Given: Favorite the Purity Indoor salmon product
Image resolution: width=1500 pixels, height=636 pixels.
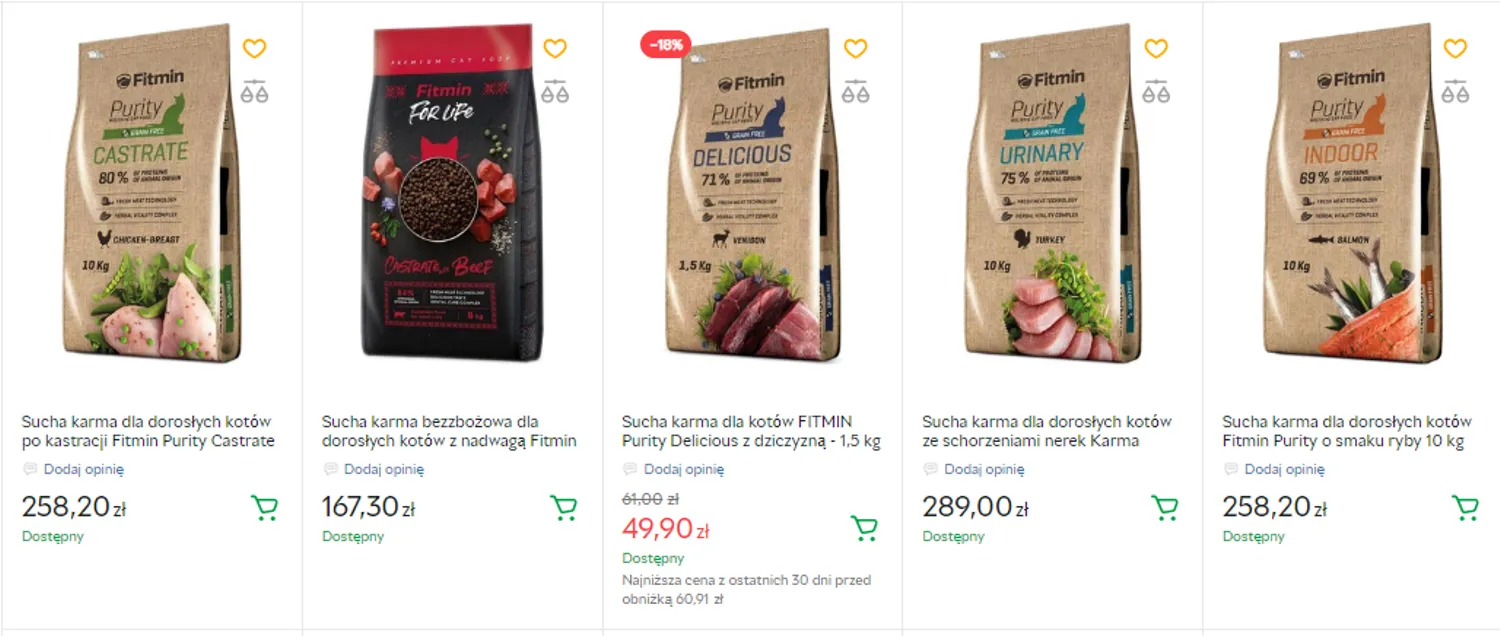Looking at the screenshot, I should pyautogui.click(x=1455, y=48).
